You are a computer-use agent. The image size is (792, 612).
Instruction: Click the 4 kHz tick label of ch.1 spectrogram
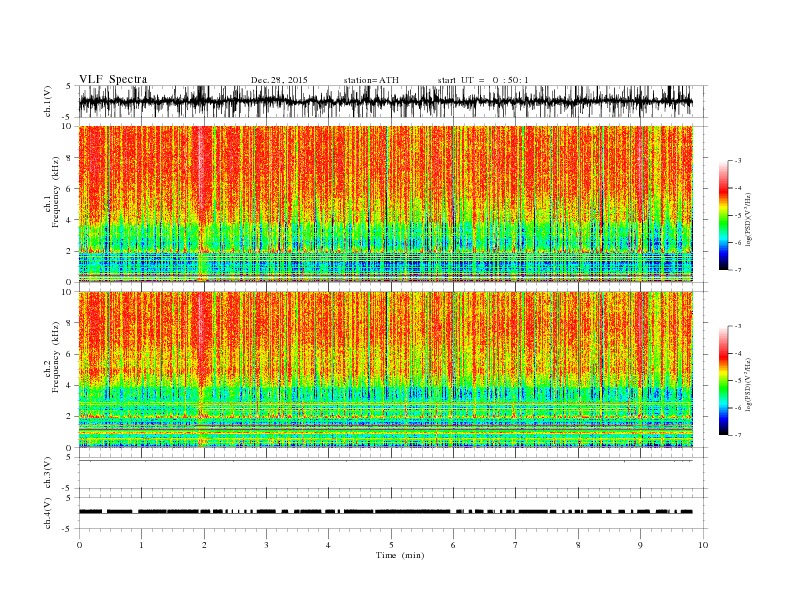(x=70, y=220)
